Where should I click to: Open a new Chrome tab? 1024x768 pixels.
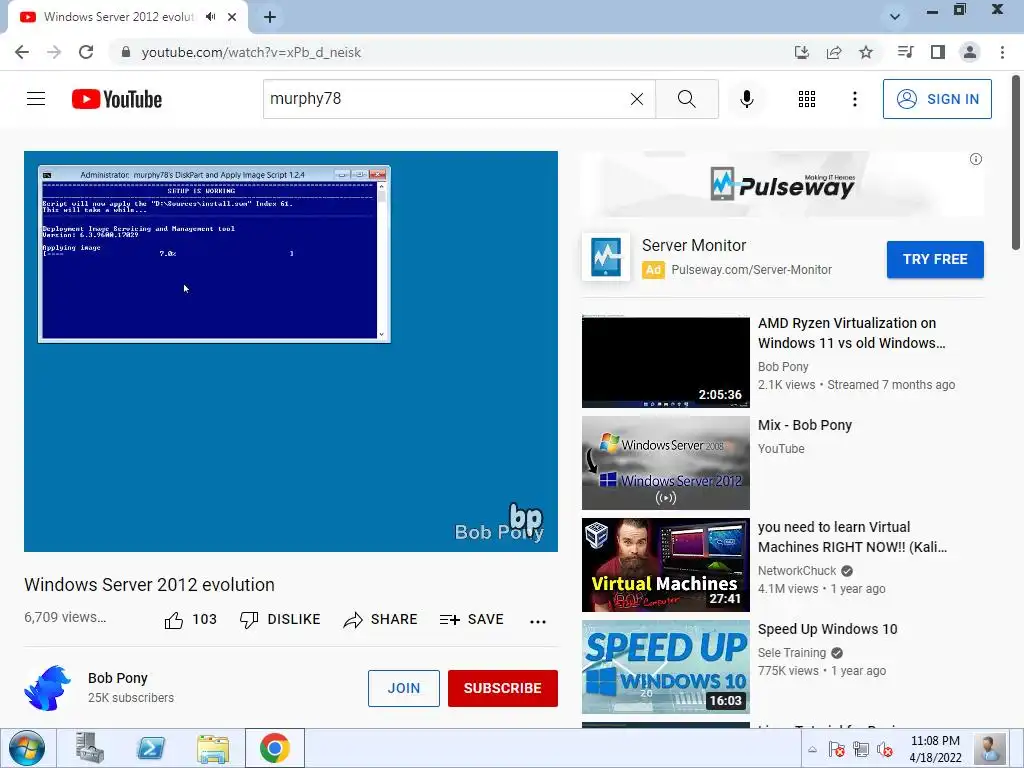[x=270, y=17]
